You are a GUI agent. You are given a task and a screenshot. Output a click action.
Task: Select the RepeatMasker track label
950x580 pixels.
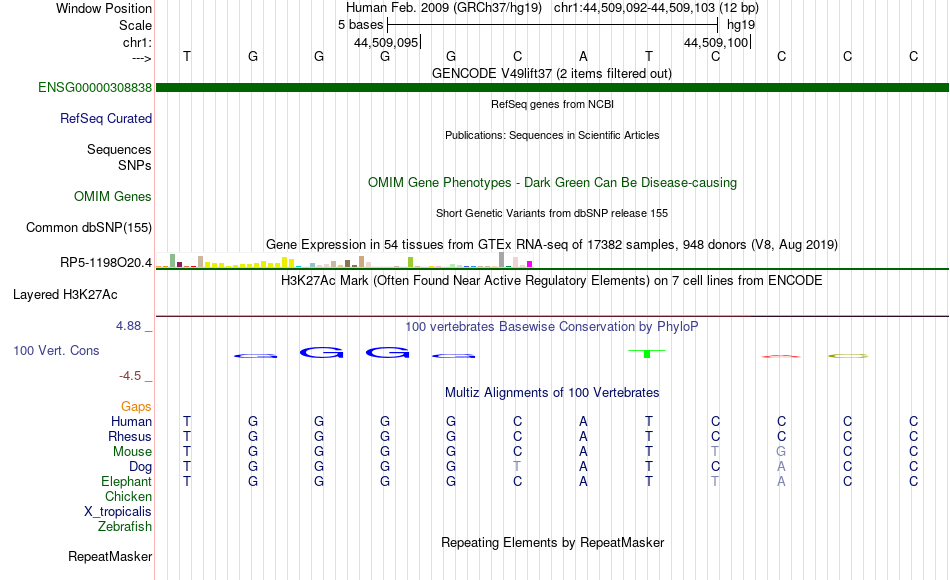tap(110, 556)
